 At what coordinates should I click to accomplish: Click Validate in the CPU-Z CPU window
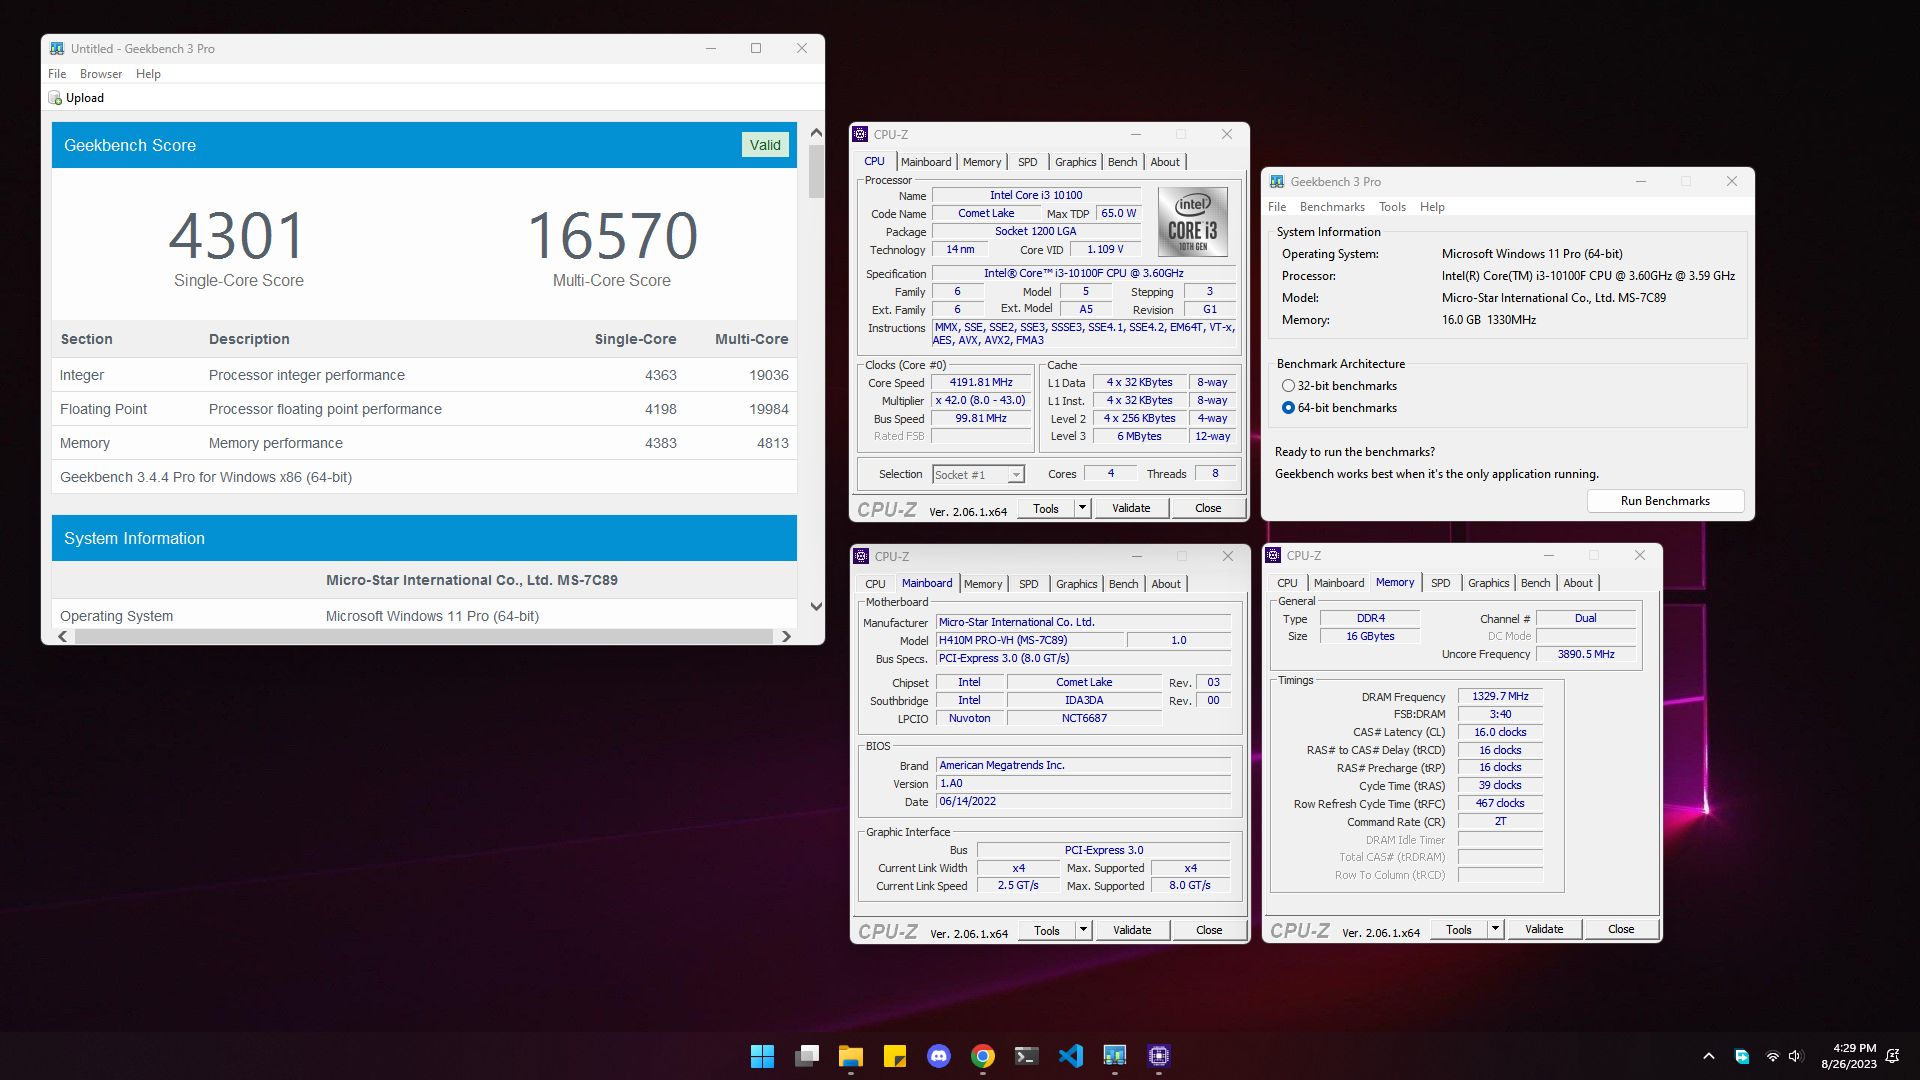coord(1131,508)
